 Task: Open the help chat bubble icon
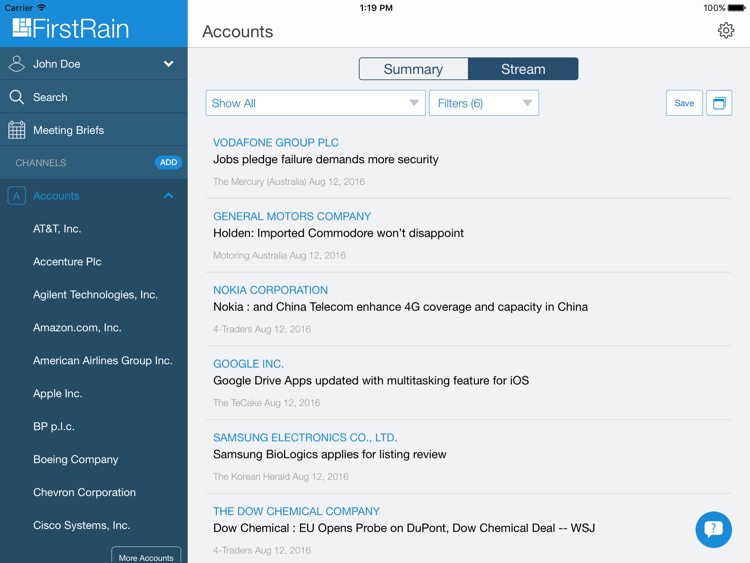pyautogui.click(x=713, y=529)
